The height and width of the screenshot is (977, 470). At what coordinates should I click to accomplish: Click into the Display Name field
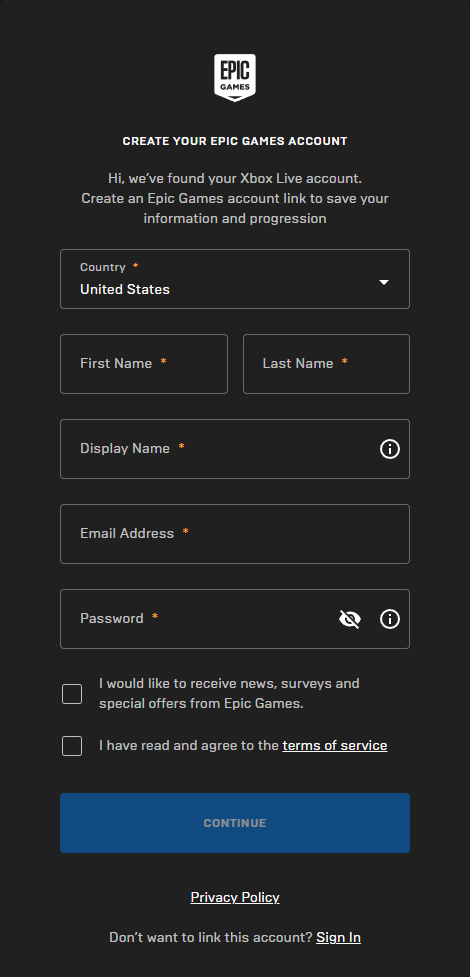[x=235, y=449]
